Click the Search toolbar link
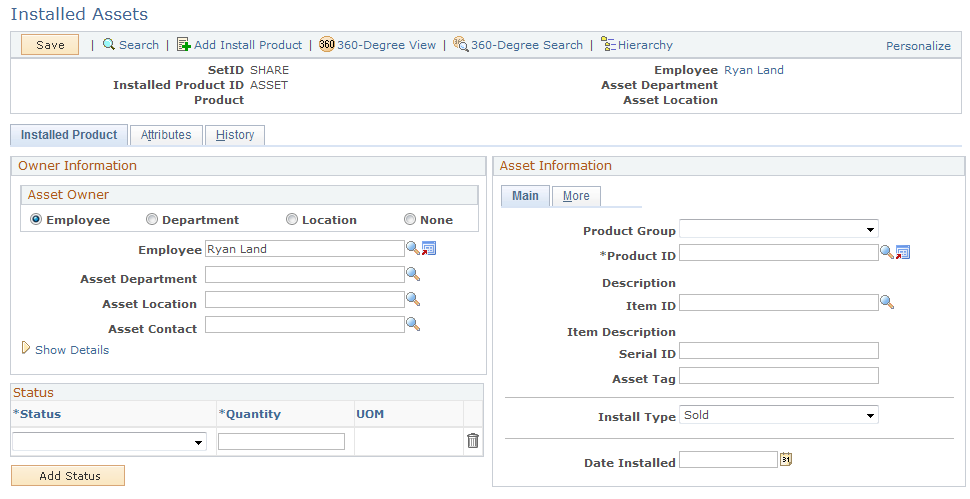 [x=139, y=45]
